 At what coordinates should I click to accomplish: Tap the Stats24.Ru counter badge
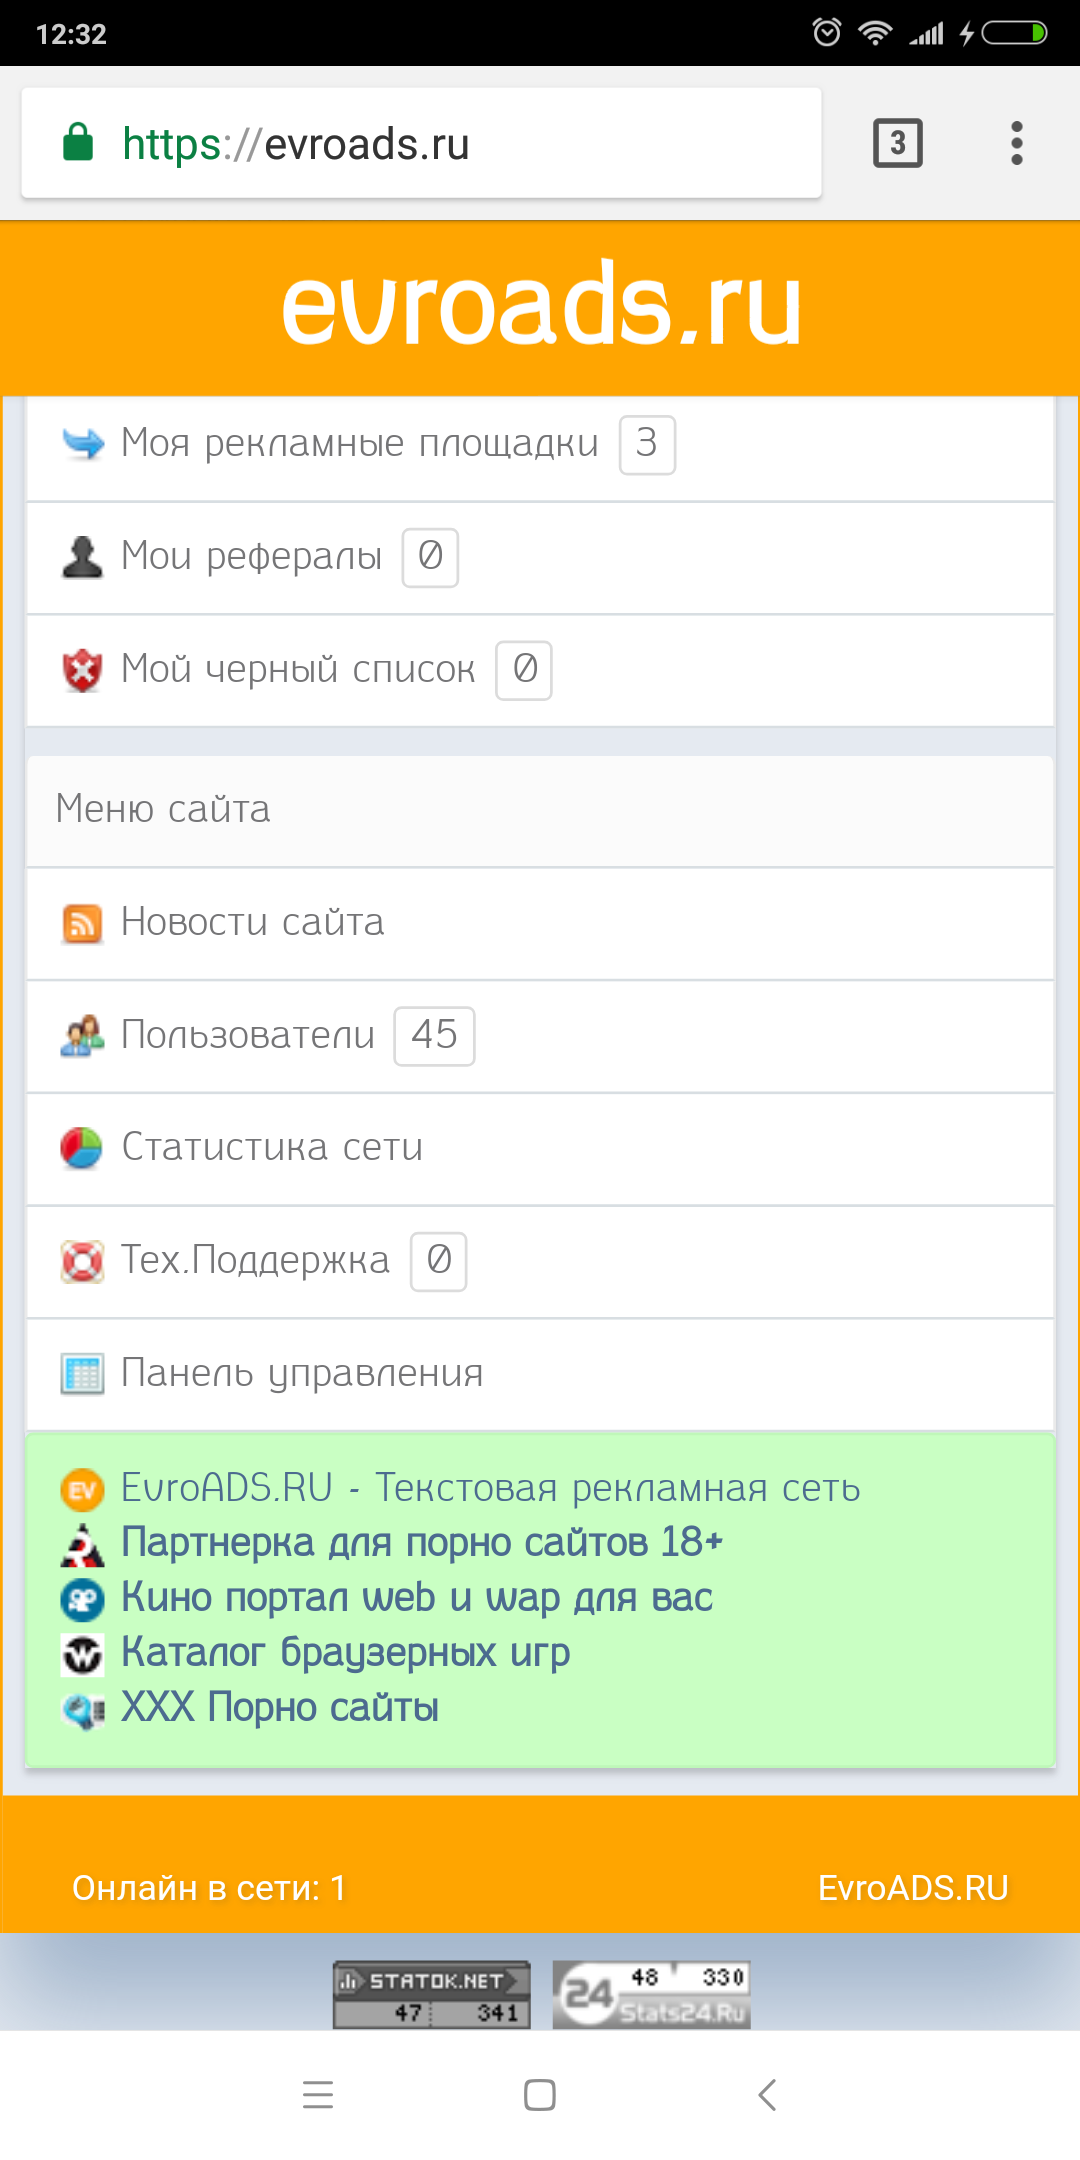651,1995
